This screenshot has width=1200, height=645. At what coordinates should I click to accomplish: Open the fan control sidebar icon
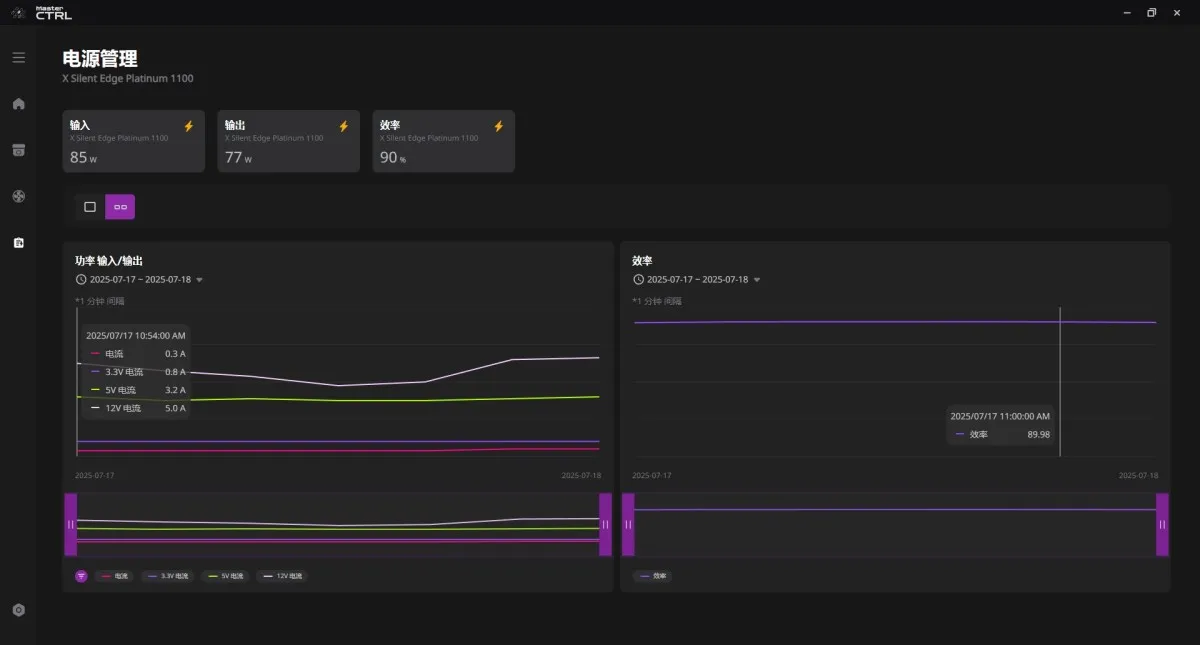pyautogui.click(x=18, y=196)
